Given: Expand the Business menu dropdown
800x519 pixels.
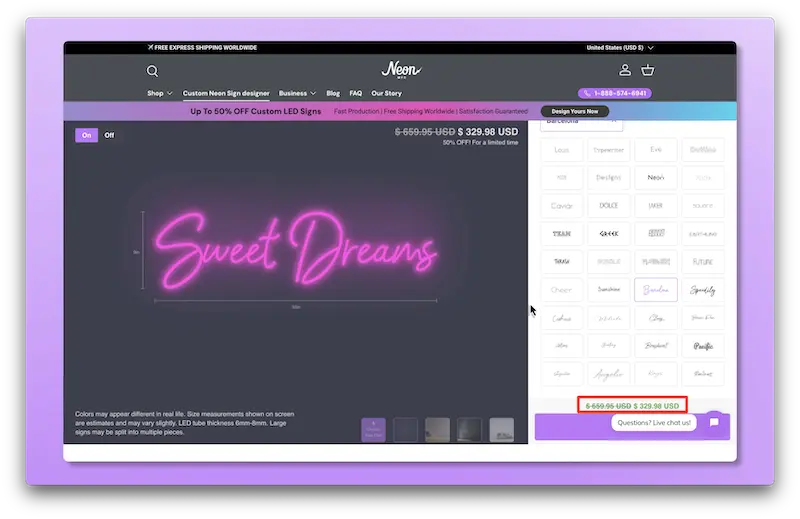Looking at the screenshot, I should pyautogui.click(x=297, y=93).
